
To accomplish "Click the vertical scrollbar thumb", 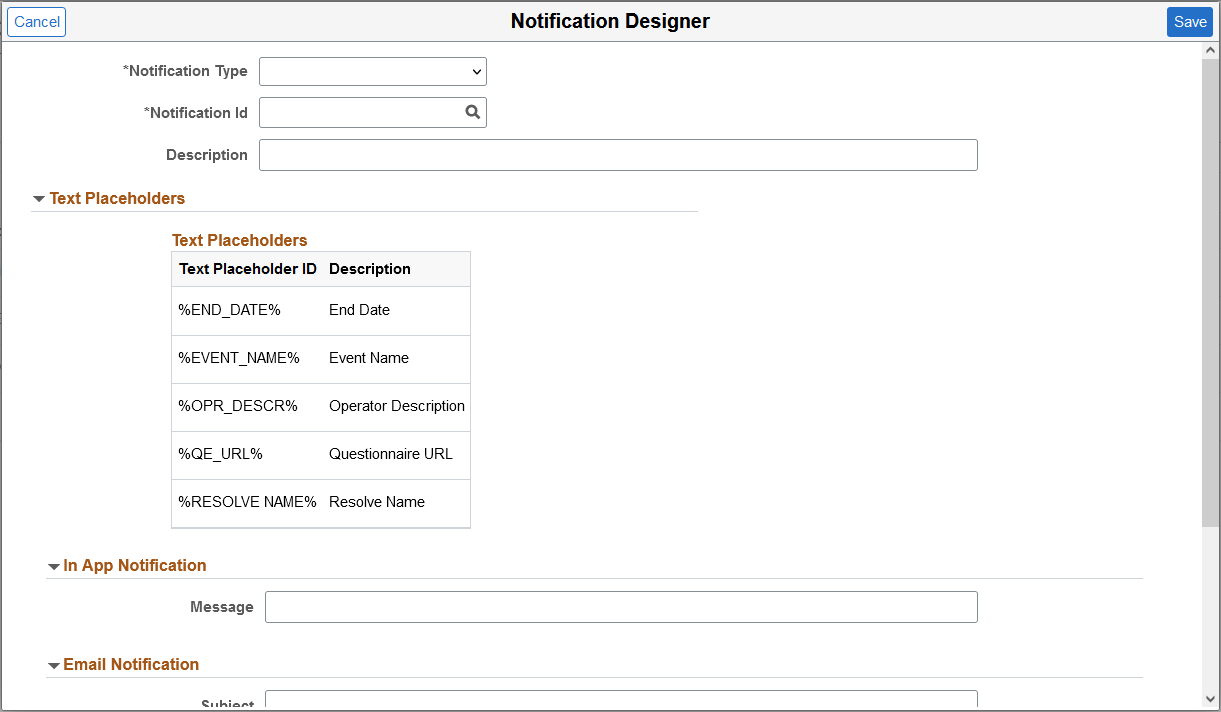I will pos(1211,292).
